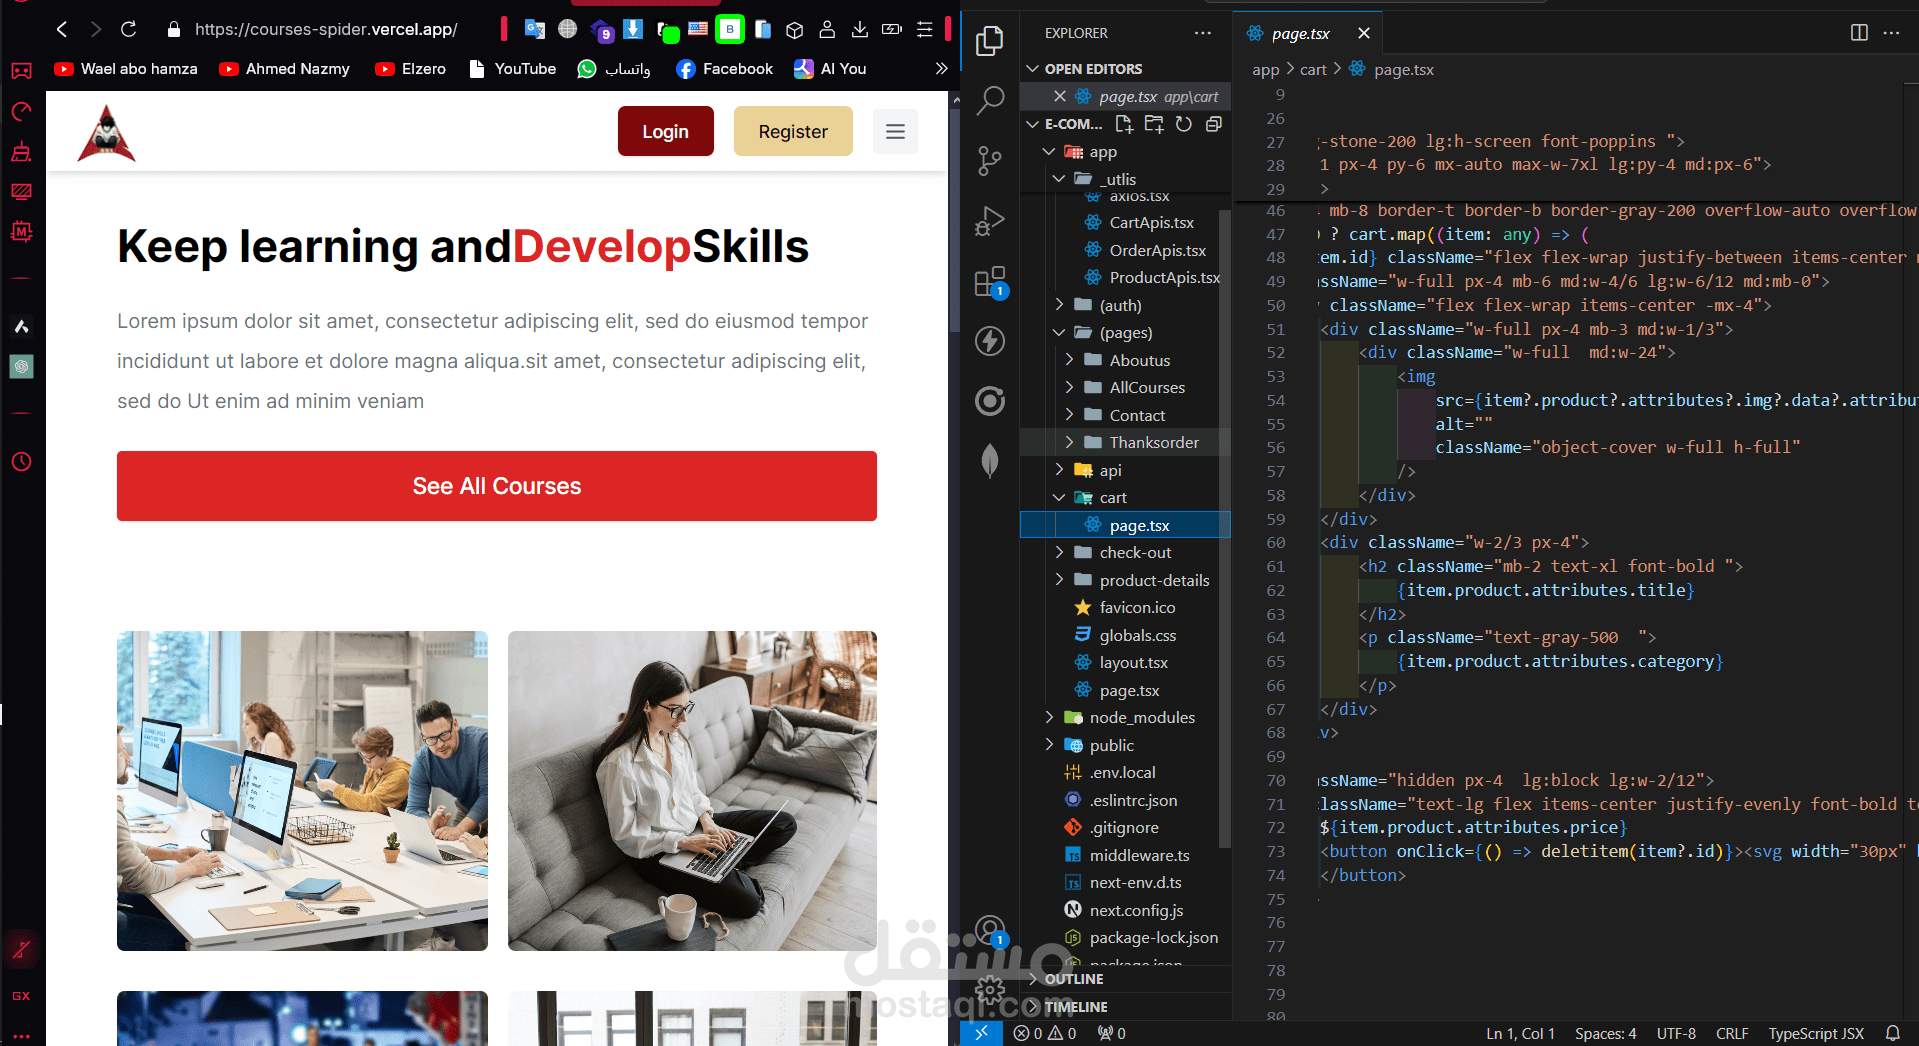The height and width of the screenshot is (1046, 1919).
Task: Collapse all folders in the explorer
Action: point(1214,124)
